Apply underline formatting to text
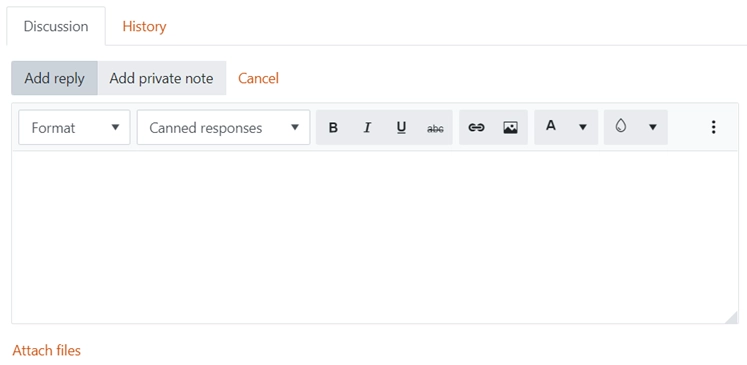Screen dimensions: 747x365 (401, 127)
